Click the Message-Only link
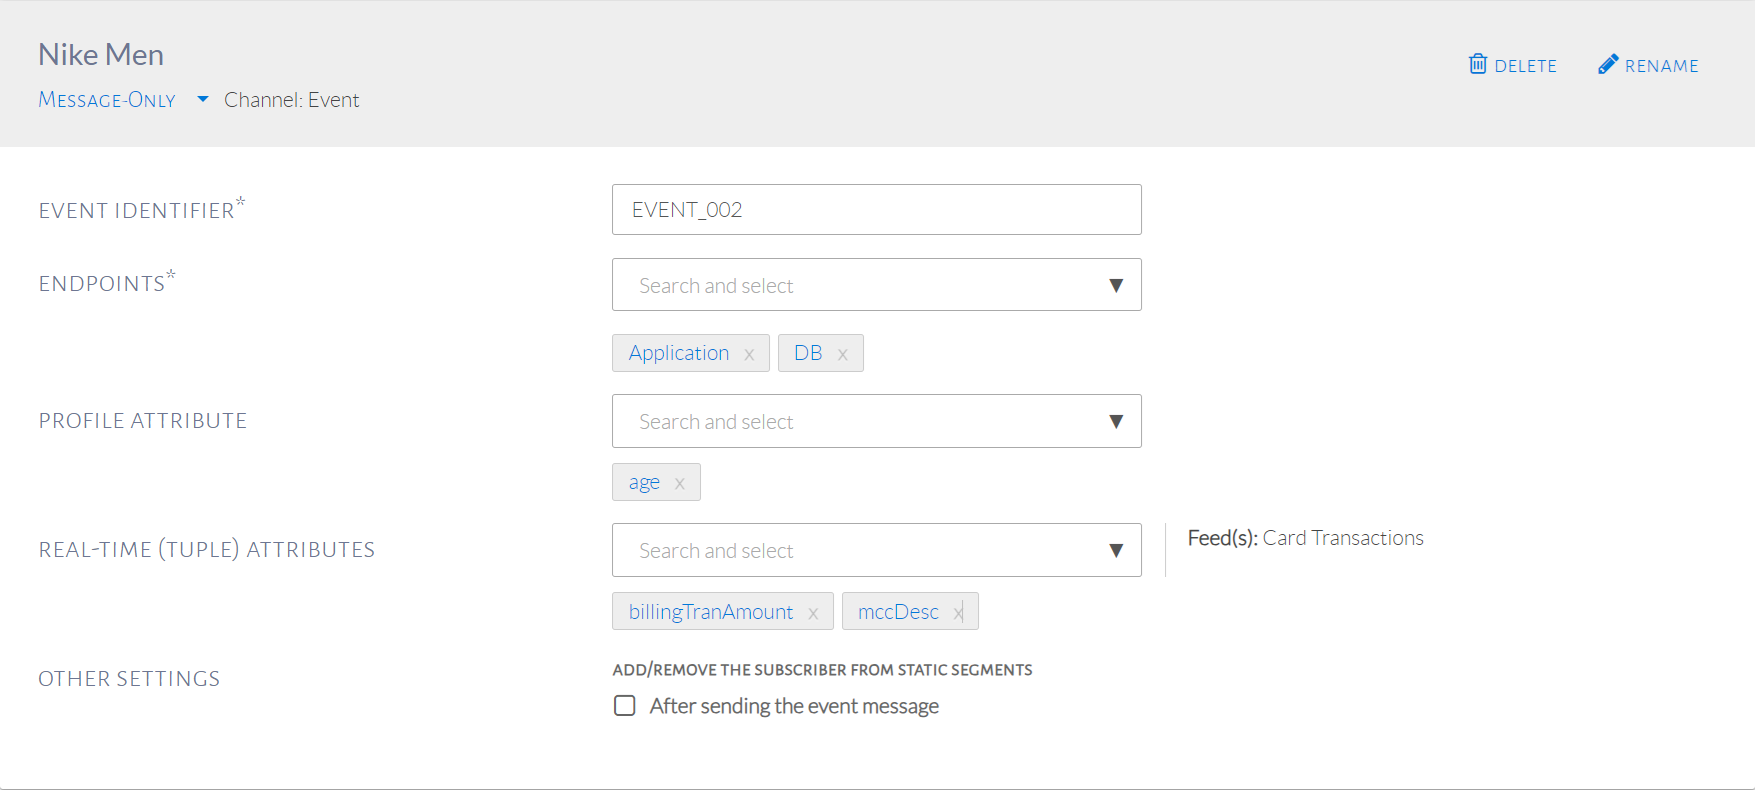Screen dimensions: 1755x790 point(107,100)
